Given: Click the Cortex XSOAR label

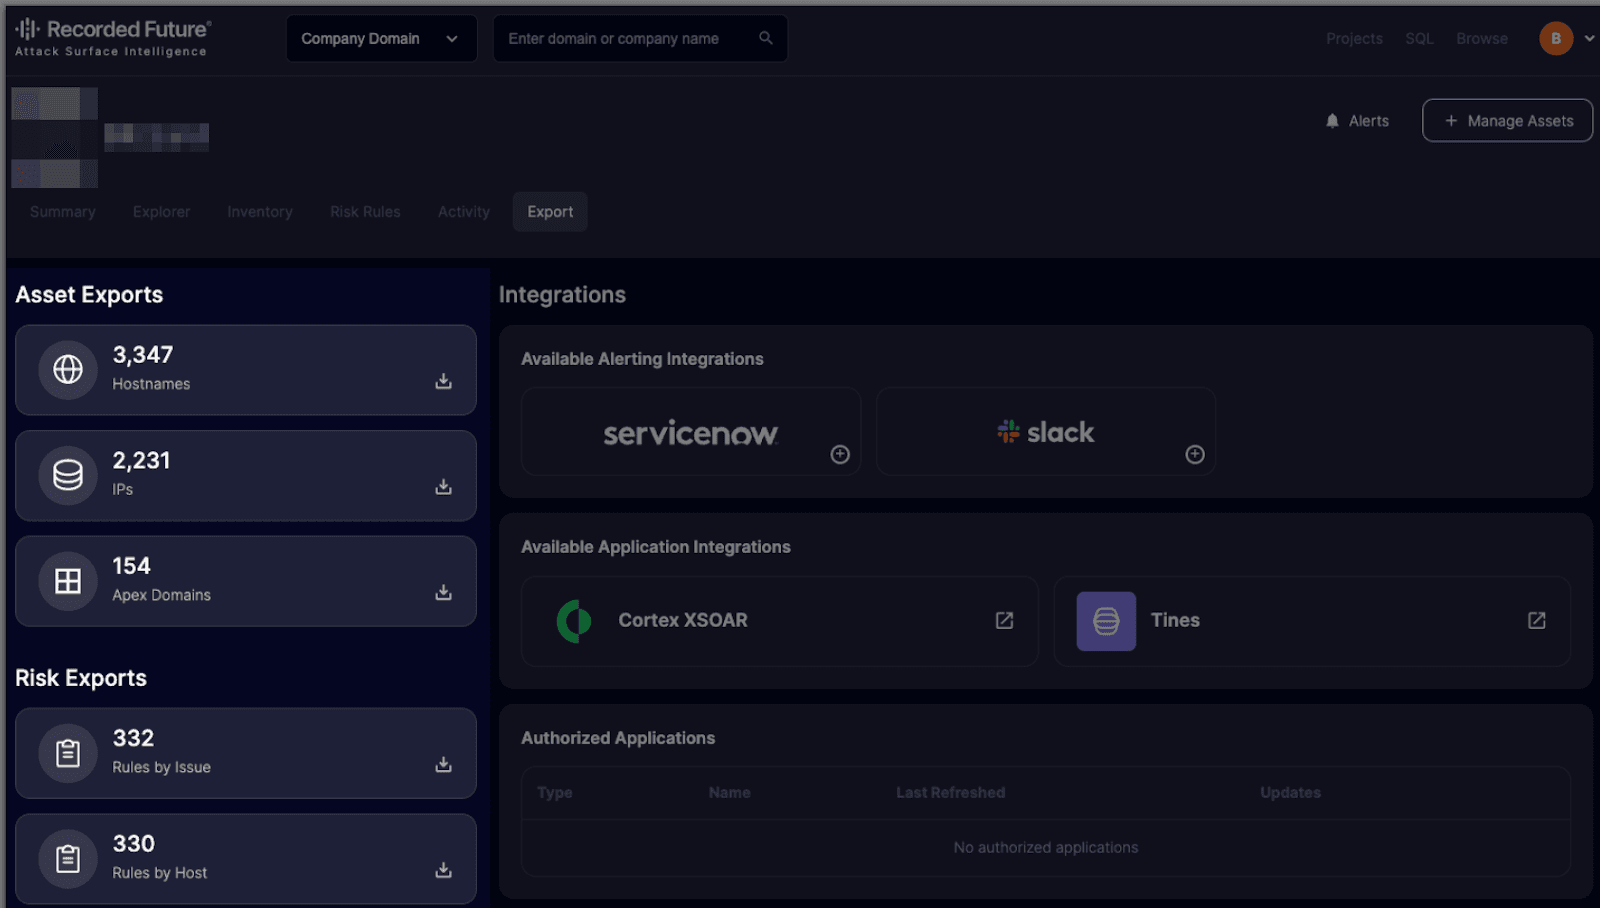Looking at the screenshot, I should [683, 620].
